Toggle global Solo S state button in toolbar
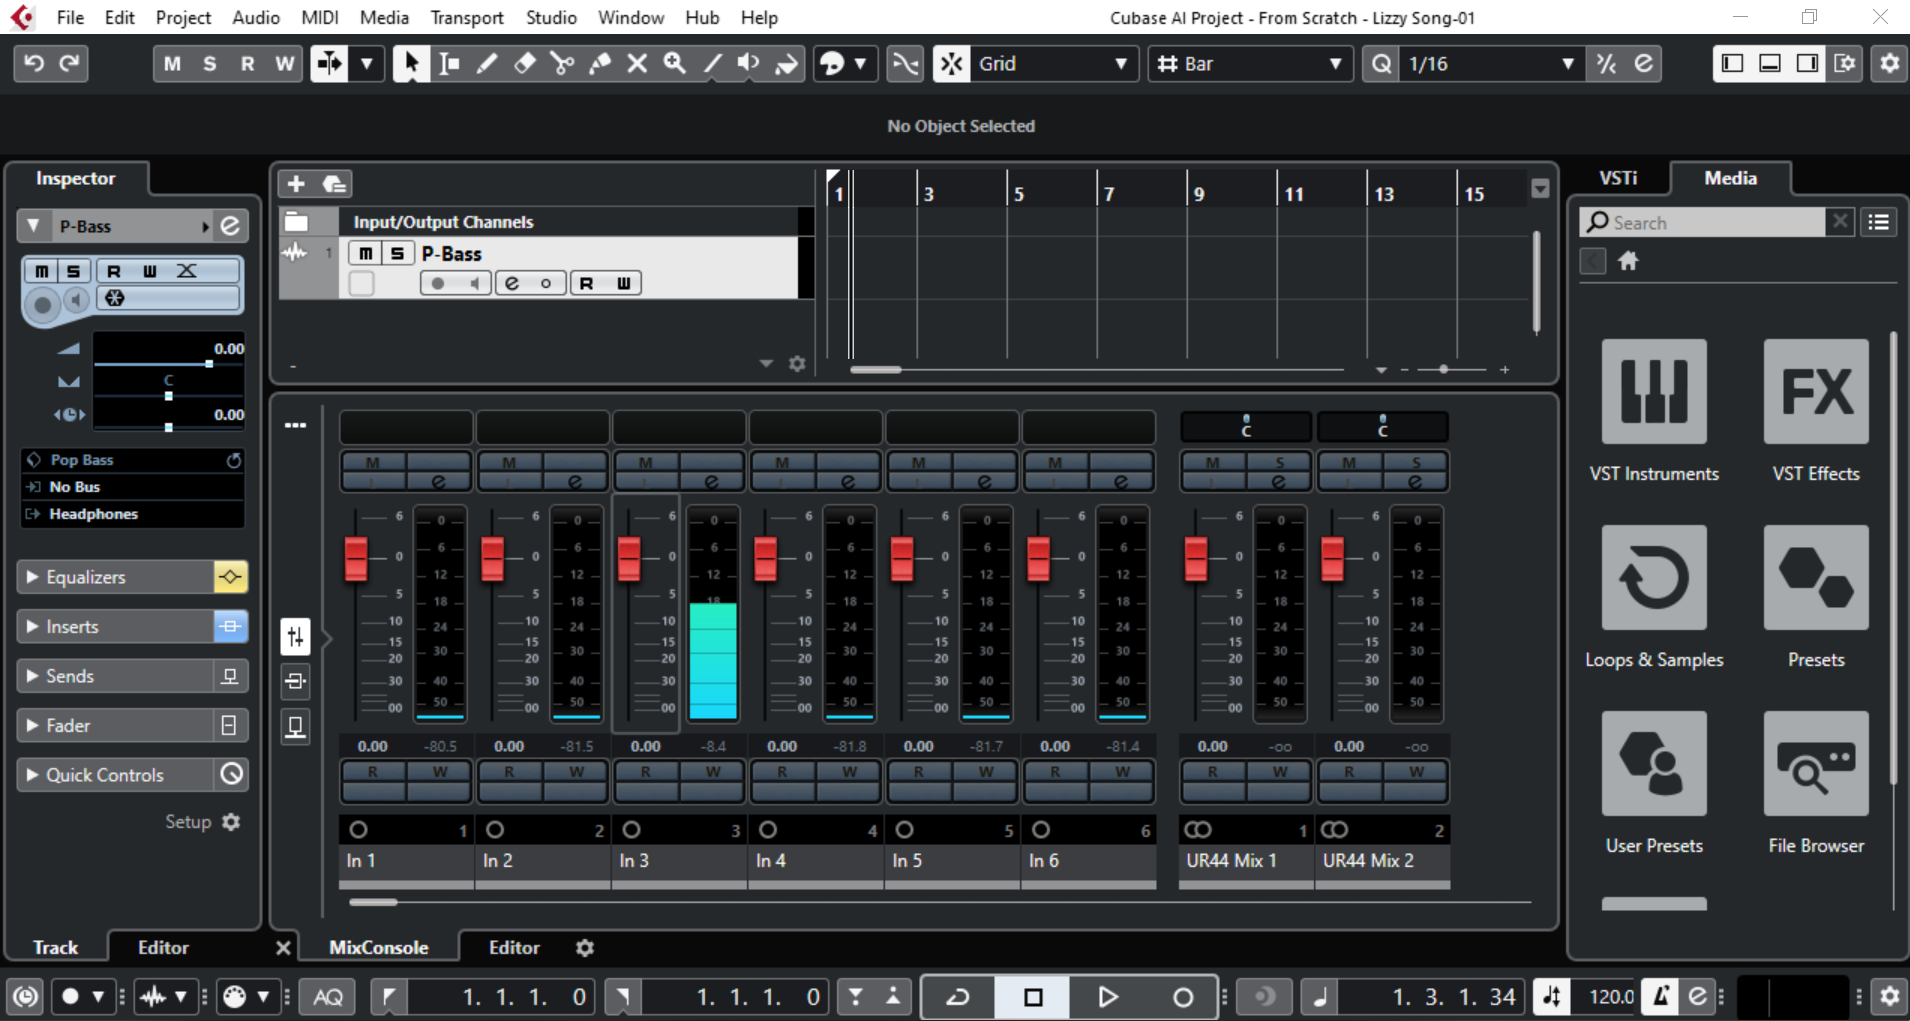The height and width of the screenshot is (1021, 1910). 209,64
